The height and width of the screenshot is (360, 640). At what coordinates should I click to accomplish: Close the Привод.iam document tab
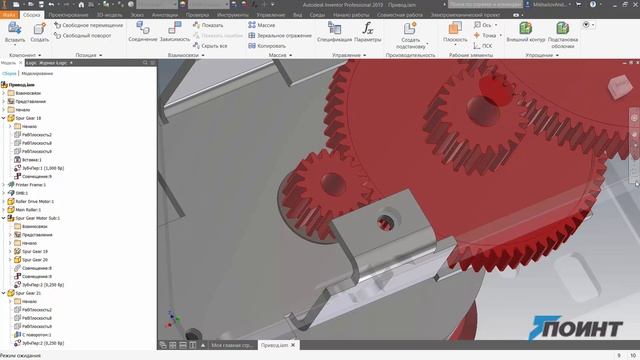tap(293, 345)
